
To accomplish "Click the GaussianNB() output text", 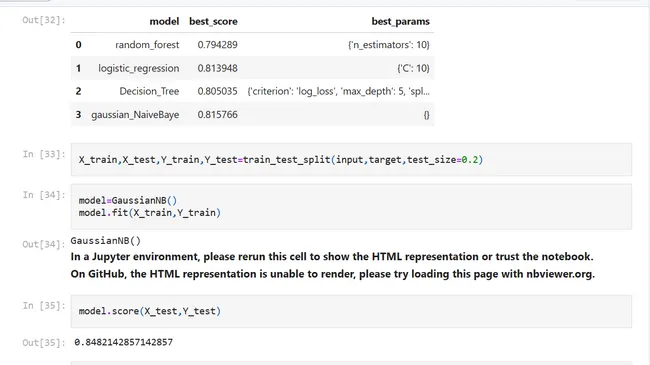I will [106, 241].
